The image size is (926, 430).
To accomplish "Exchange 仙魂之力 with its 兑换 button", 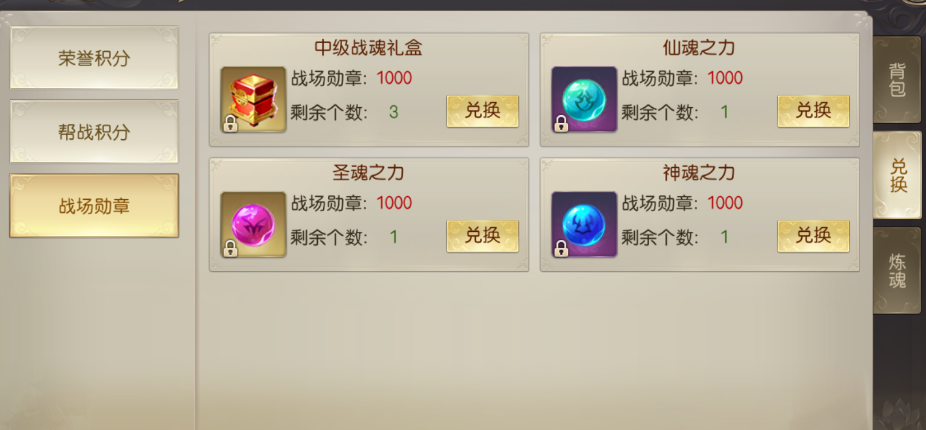I will pyautogui.click(x=813, y=111).
